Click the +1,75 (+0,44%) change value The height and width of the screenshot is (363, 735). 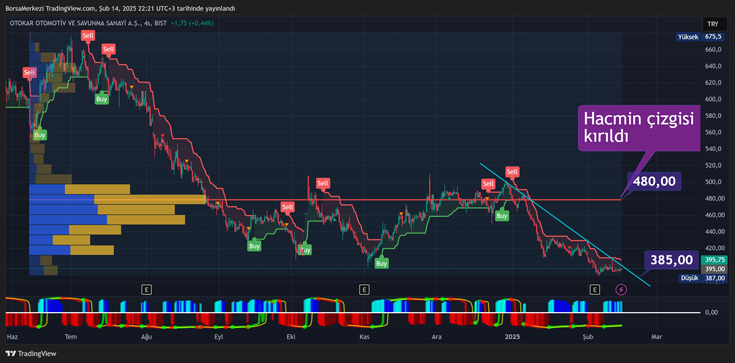(192, 23)
